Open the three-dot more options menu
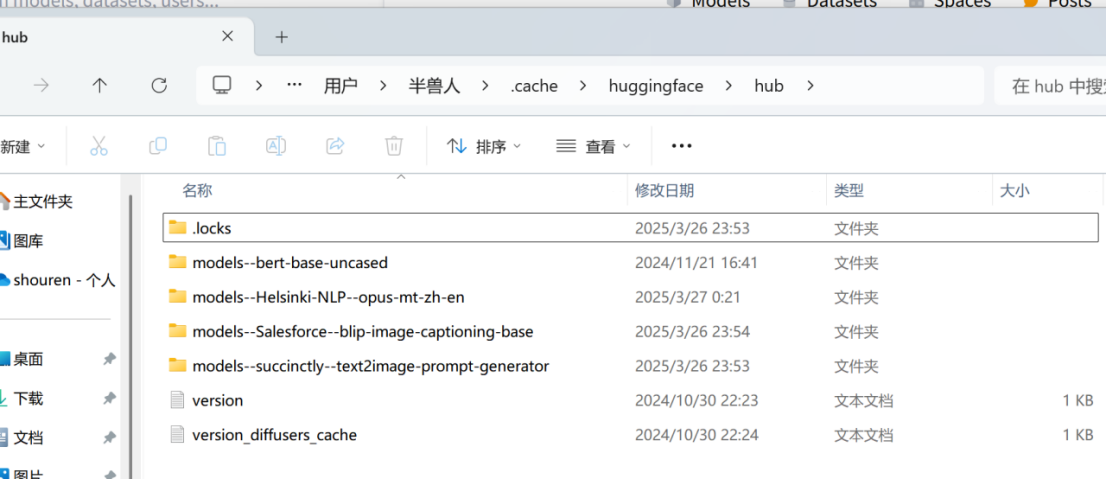This screenshot has height=480, width=1107. (682, 146)
